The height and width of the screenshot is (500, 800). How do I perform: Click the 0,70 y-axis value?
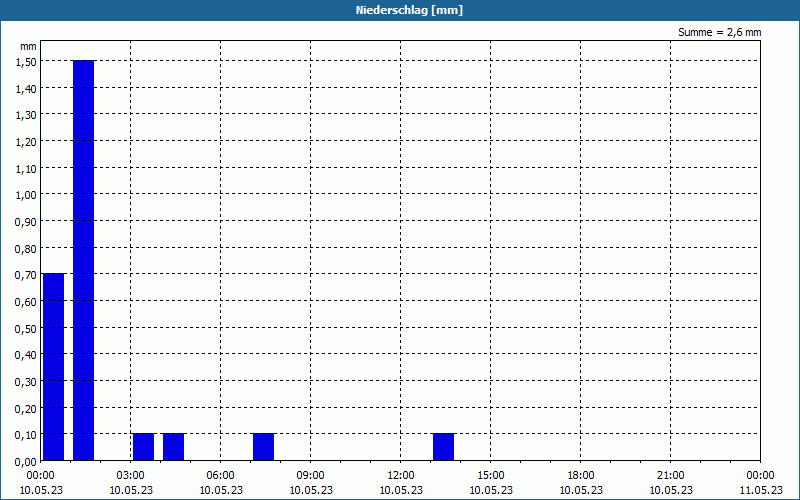[x=26, y=275]
